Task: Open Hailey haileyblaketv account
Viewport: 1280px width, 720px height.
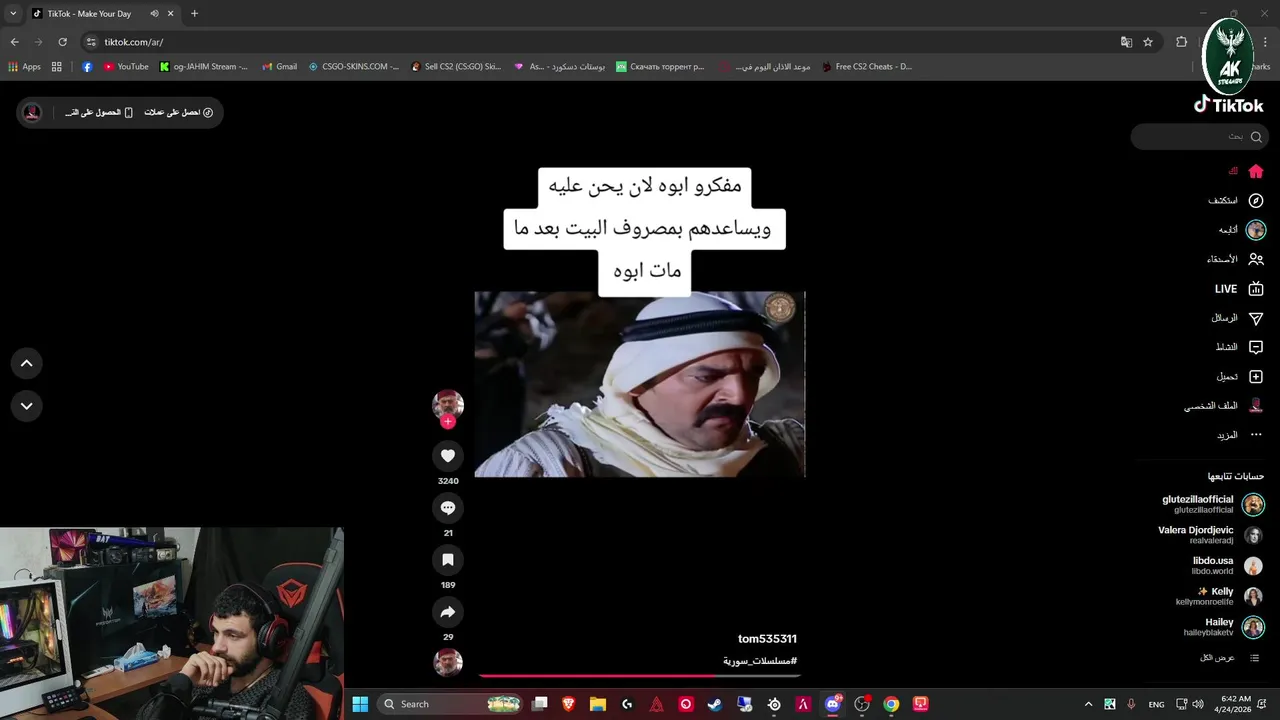Action: click(1225, 627)
